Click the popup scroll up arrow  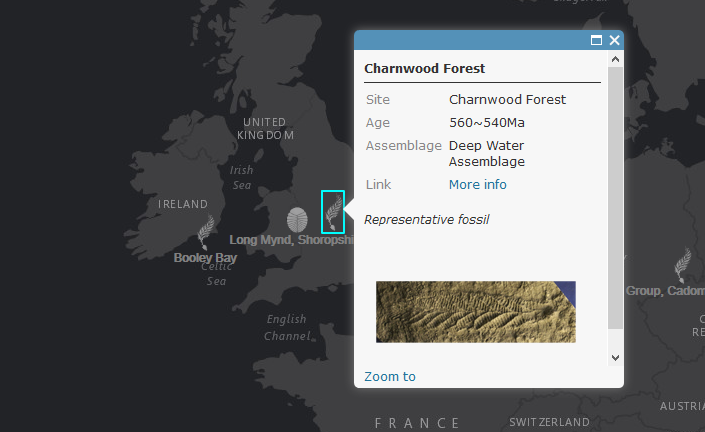tap(616, 59)
